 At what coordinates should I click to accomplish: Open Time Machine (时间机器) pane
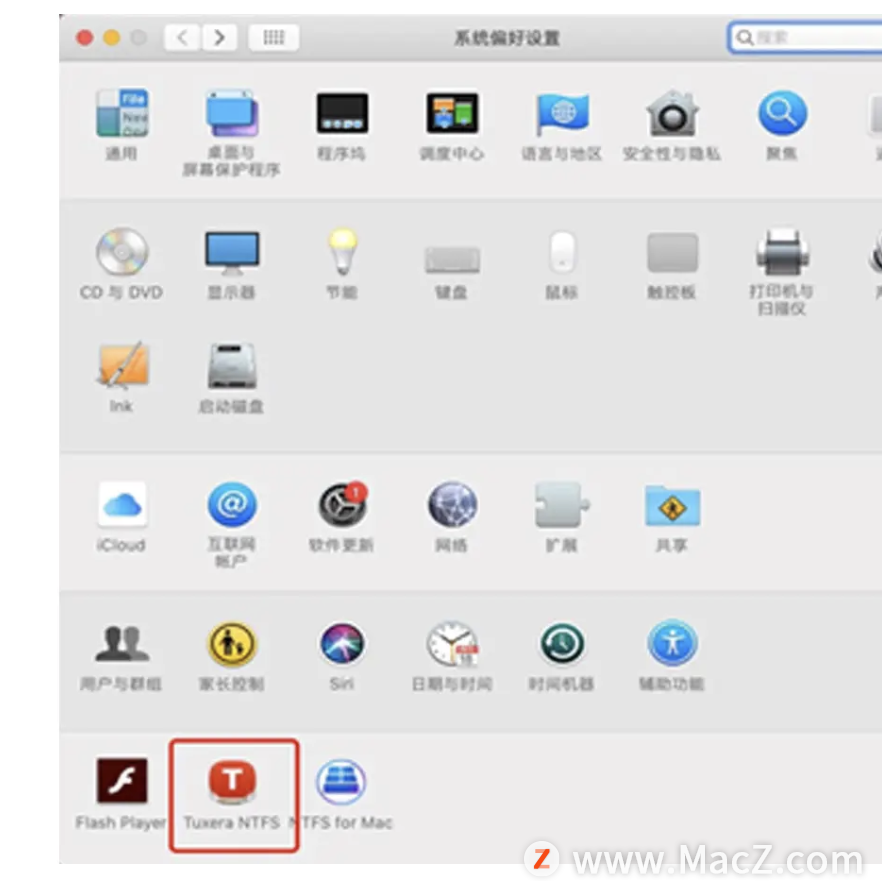pyautogui.click(x=562, y=643)
